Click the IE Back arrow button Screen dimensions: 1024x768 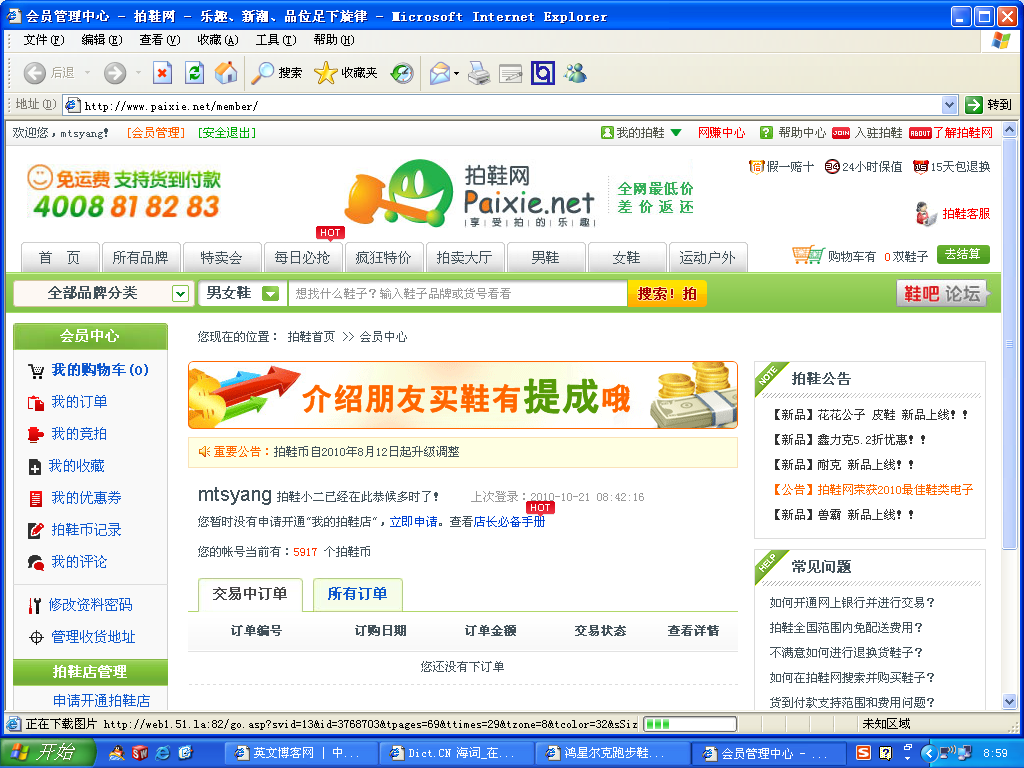pyautogui.click(x=35, y=72)
